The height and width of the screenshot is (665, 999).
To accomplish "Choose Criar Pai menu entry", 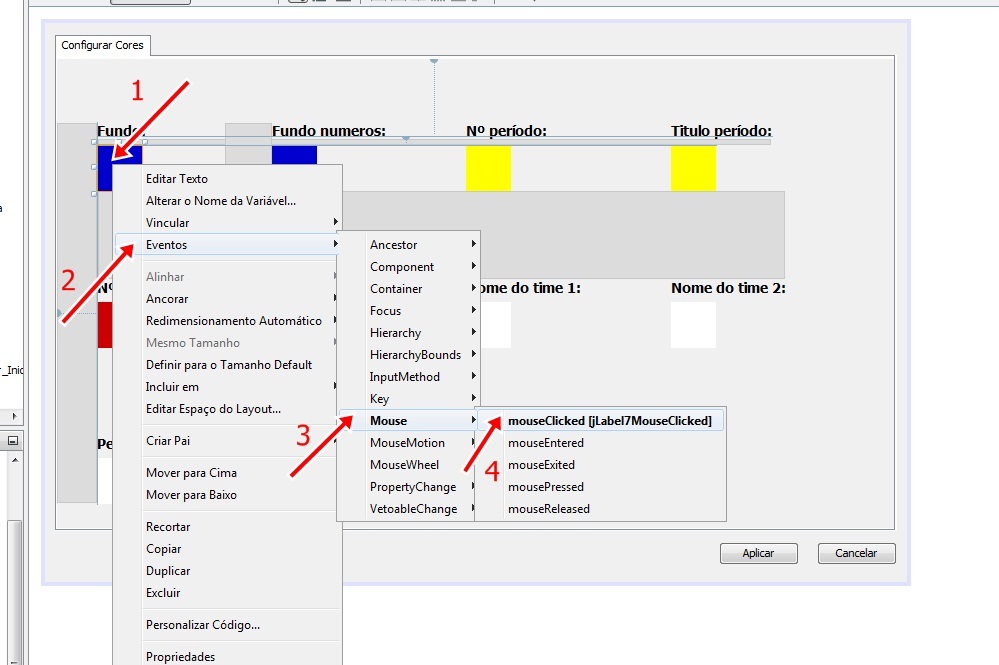I will pos(227,441).
